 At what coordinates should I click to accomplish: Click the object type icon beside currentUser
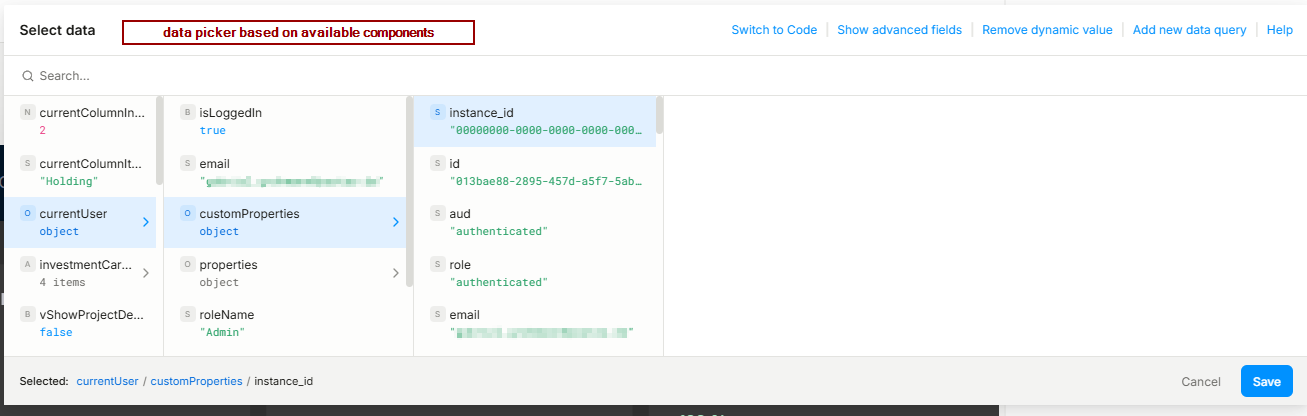pyautogui.click(x=27, y=213)
